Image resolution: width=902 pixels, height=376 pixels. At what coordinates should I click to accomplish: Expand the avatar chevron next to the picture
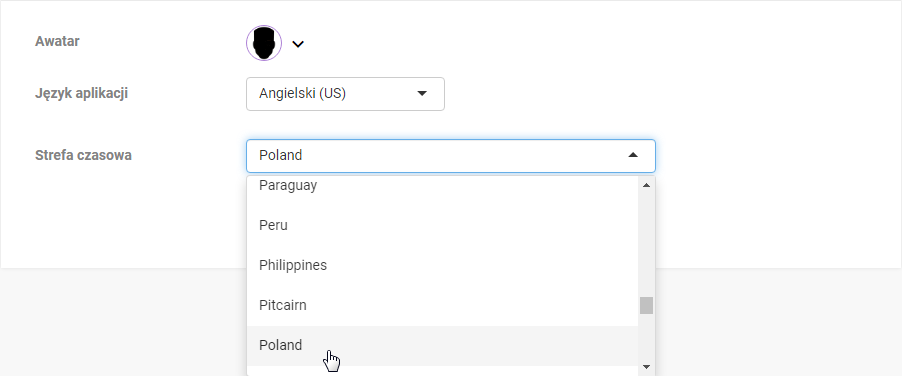[x=297, y=44]
